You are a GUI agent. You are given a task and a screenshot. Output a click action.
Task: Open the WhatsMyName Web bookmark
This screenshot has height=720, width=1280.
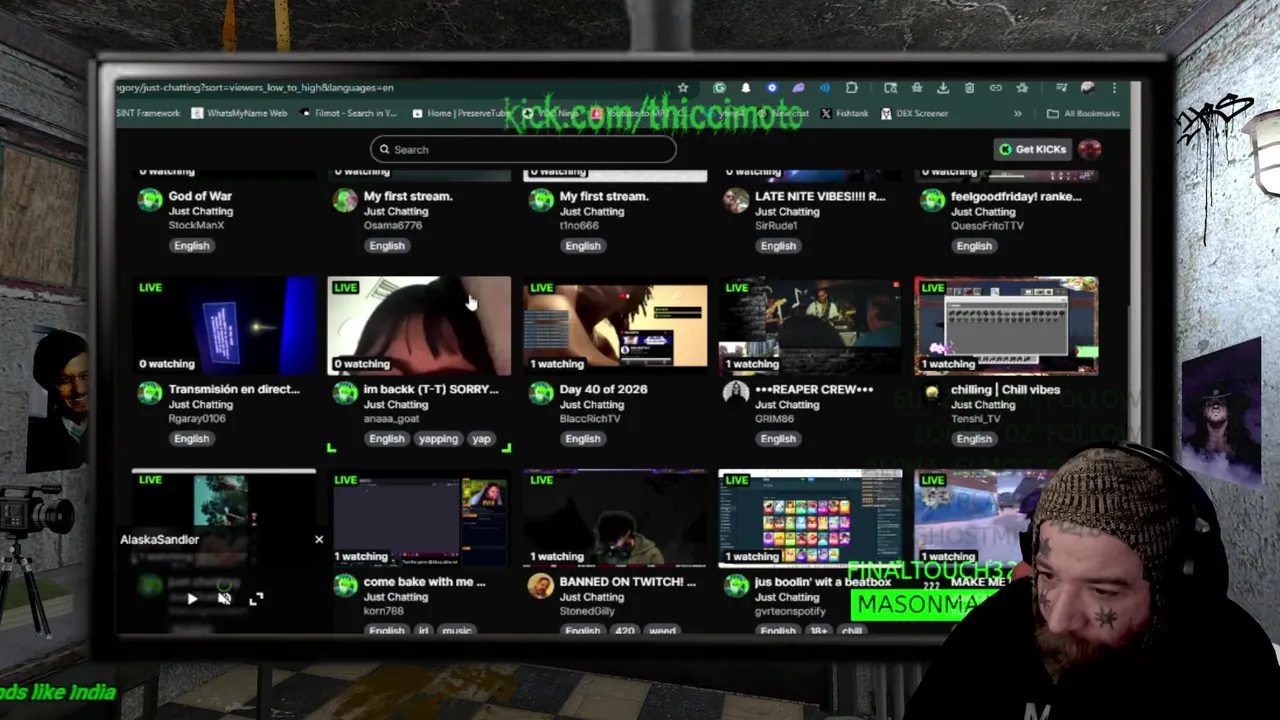[x=239, y=113]
